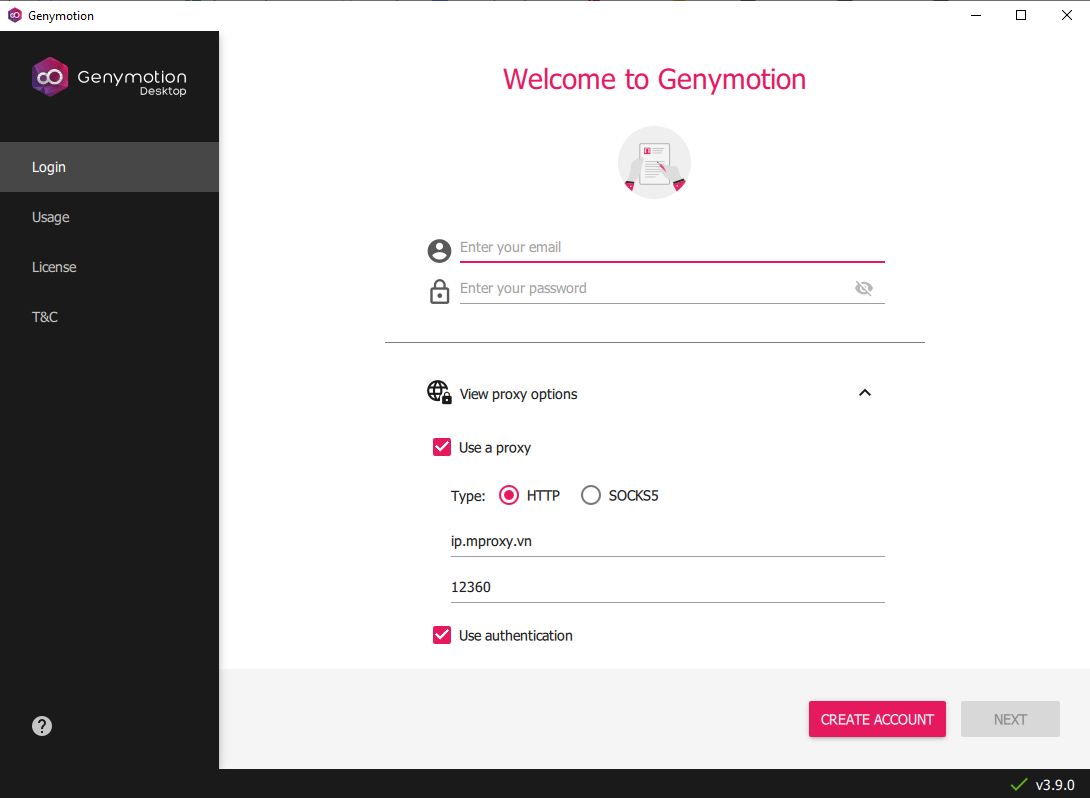Collapse the View proxy options chevron

pyautogui.click(x=865, y=393)
